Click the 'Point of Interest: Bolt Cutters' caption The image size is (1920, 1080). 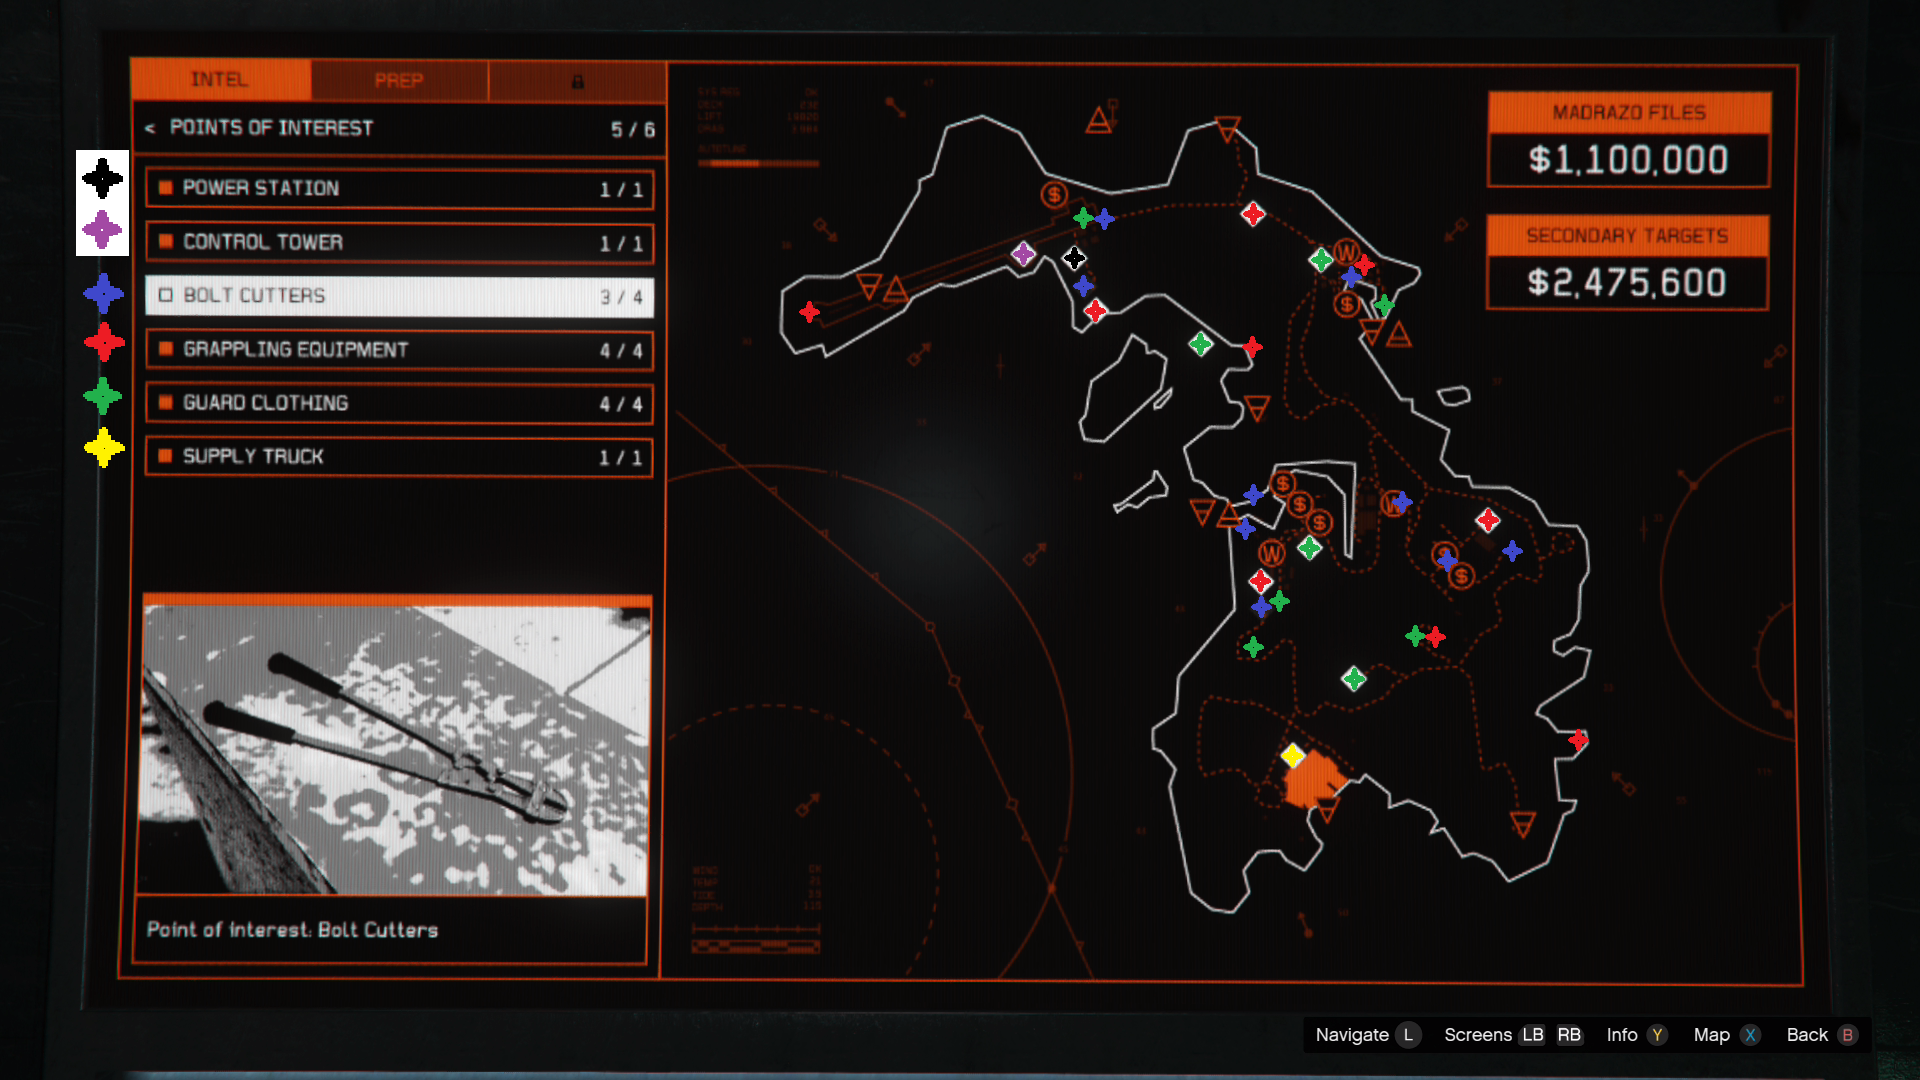[292, 930]
